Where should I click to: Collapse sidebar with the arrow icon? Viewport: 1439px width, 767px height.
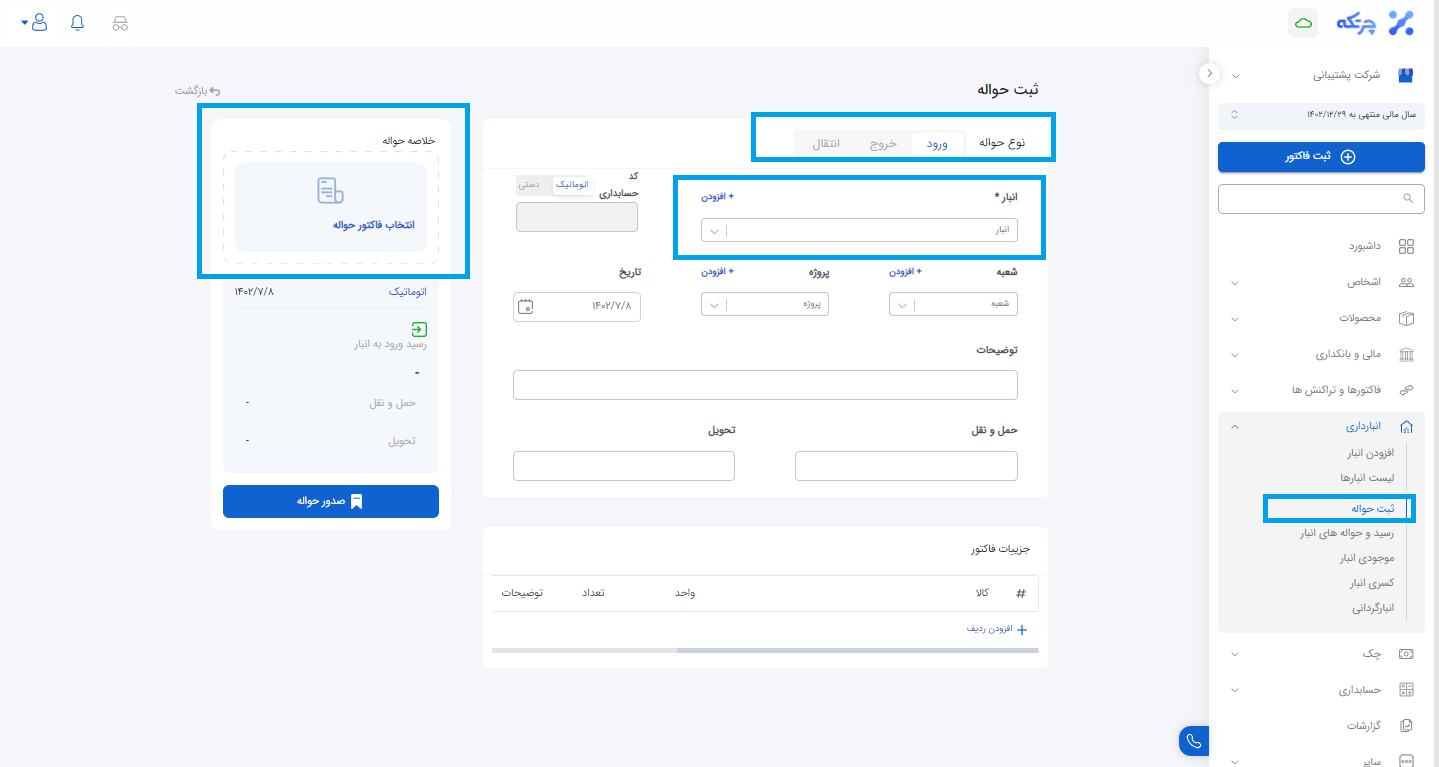tap(1209, 73)
